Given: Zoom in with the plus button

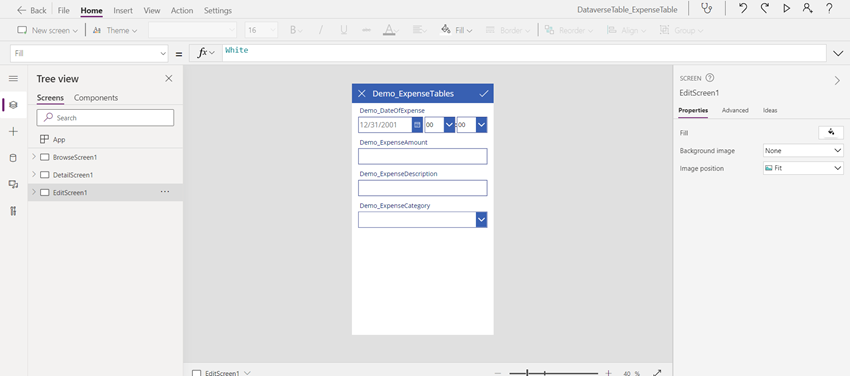Looking at the screenshot, I should pyautogui.click(x=609, y=373).
